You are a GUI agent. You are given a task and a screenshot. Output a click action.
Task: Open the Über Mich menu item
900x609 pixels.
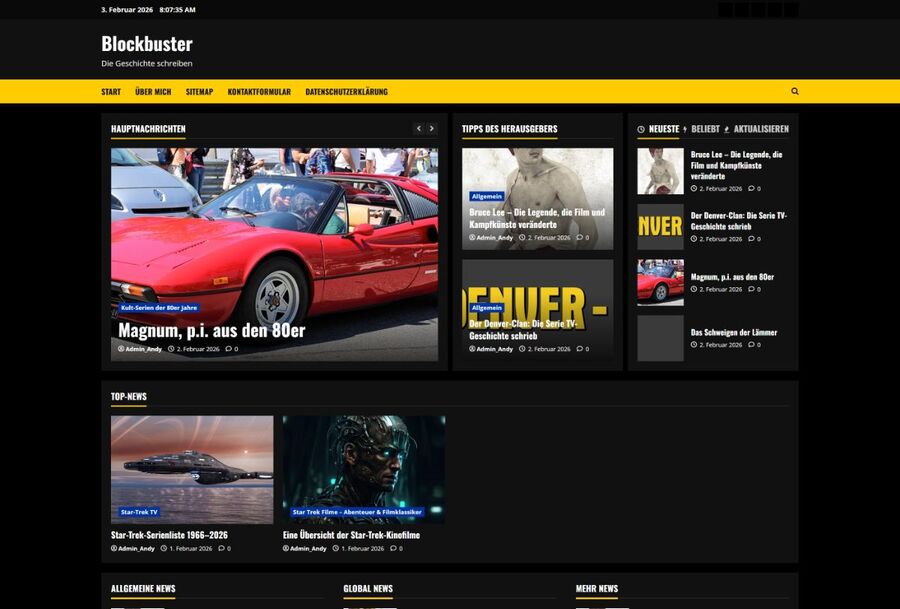153,92
